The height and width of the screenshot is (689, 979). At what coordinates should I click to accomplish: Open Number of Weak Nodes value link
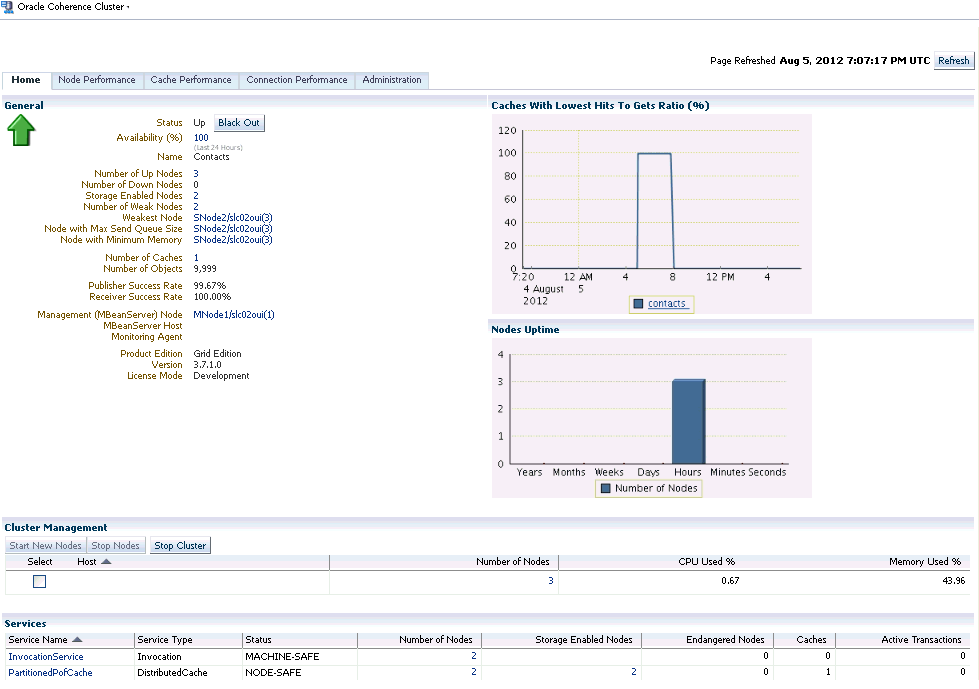point(196,207)
